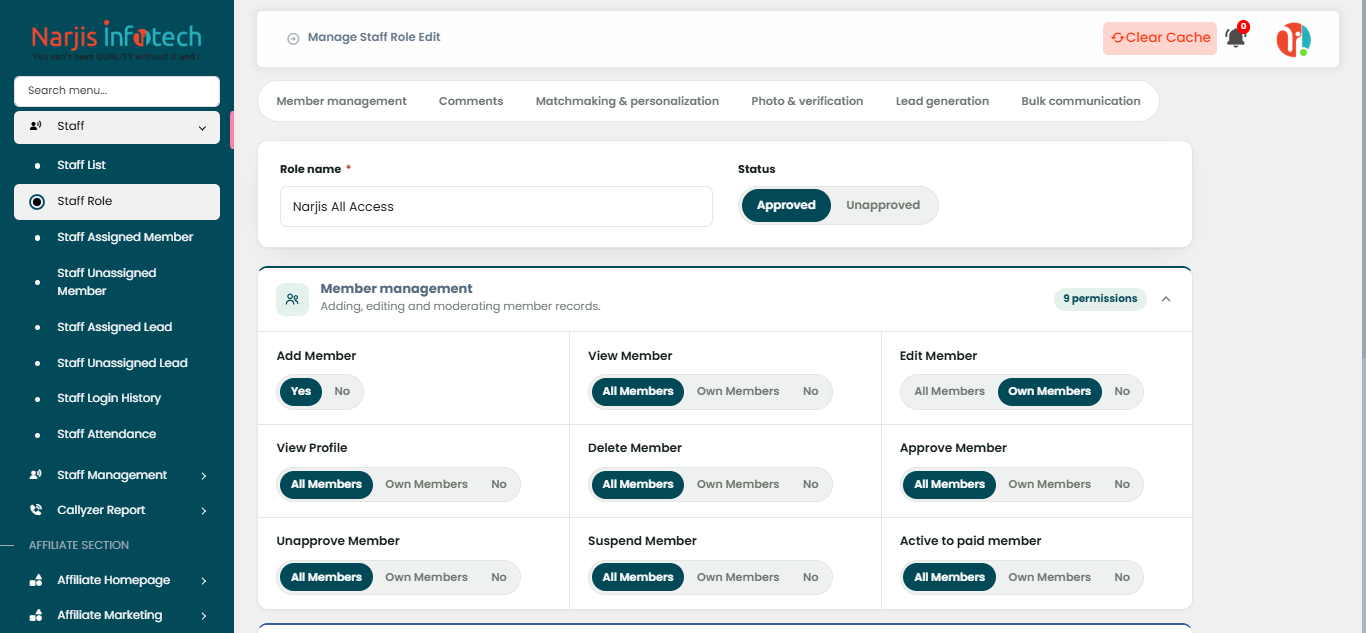The height and width of the screenshot is (633, 1366).
Task: Set Status to Unapproved
Action: pyautogui.click(x=883, y=205)
